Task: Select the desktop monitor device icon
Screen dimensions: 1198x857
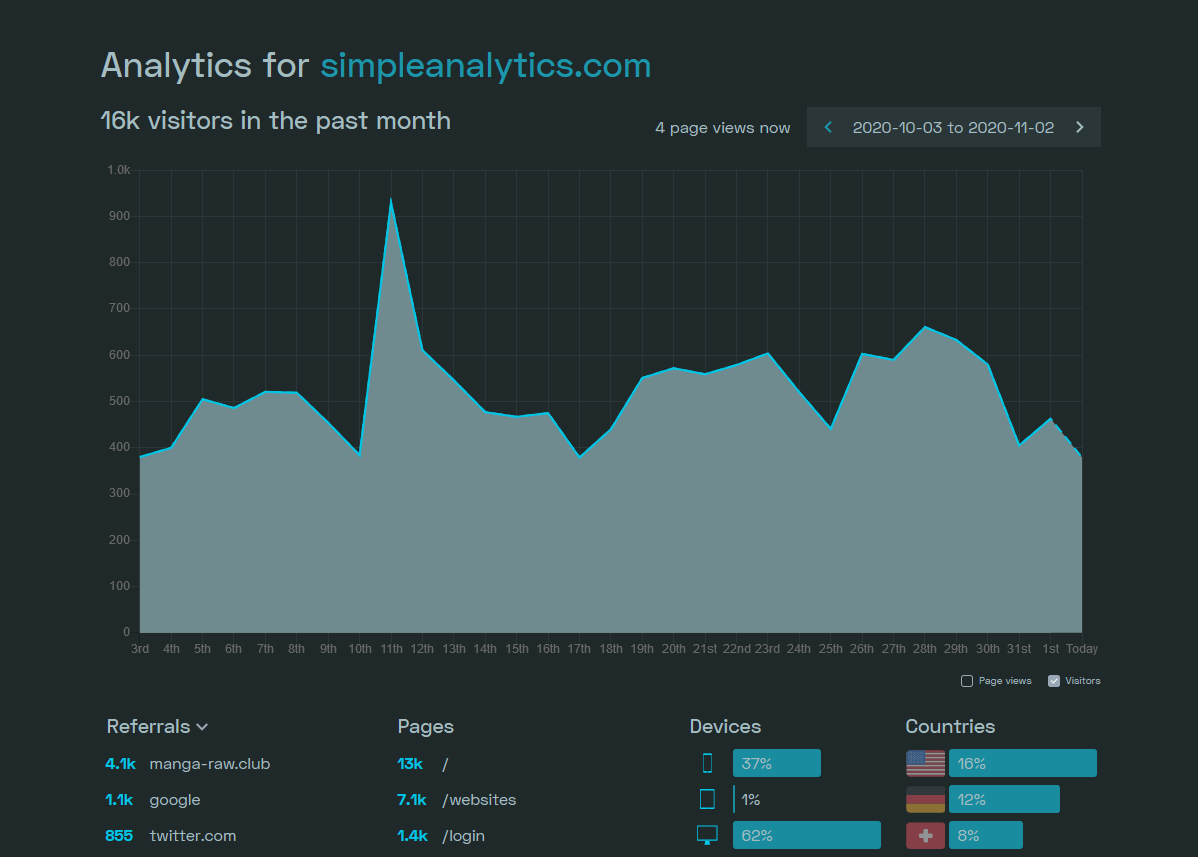Action: point(707,835)
